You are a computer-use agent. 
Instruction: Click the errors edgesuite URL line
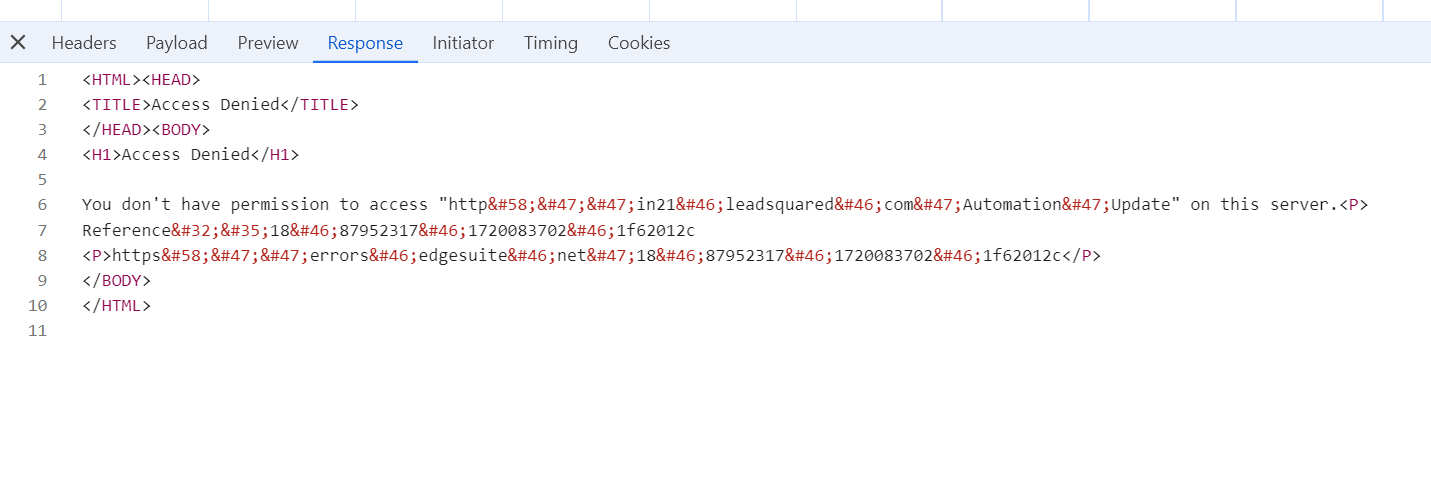(591, 255)
